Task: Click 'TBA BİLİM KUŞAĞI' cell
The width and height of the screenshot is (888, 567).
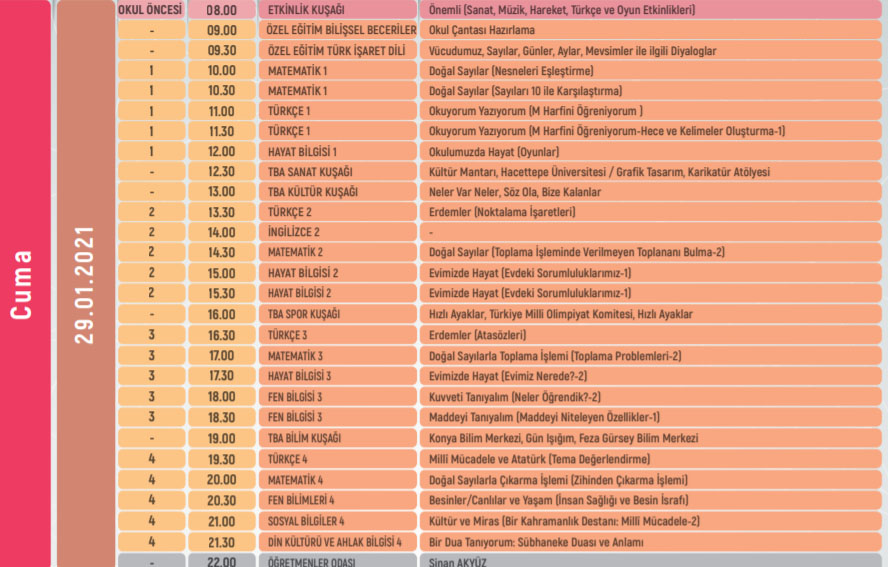Action: click(x=338, y=438)
